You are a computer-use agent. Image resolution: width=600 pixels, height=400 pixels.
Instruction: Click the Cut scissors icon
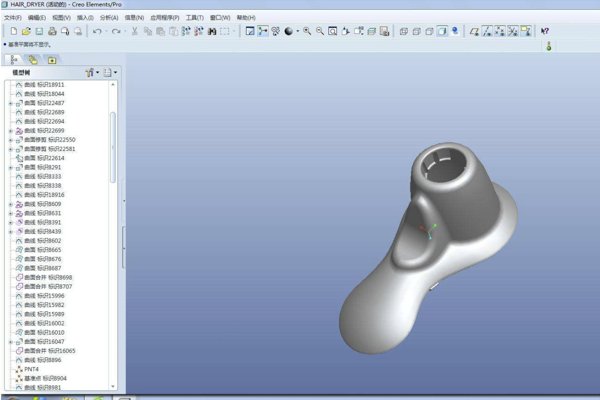point(134,32)
